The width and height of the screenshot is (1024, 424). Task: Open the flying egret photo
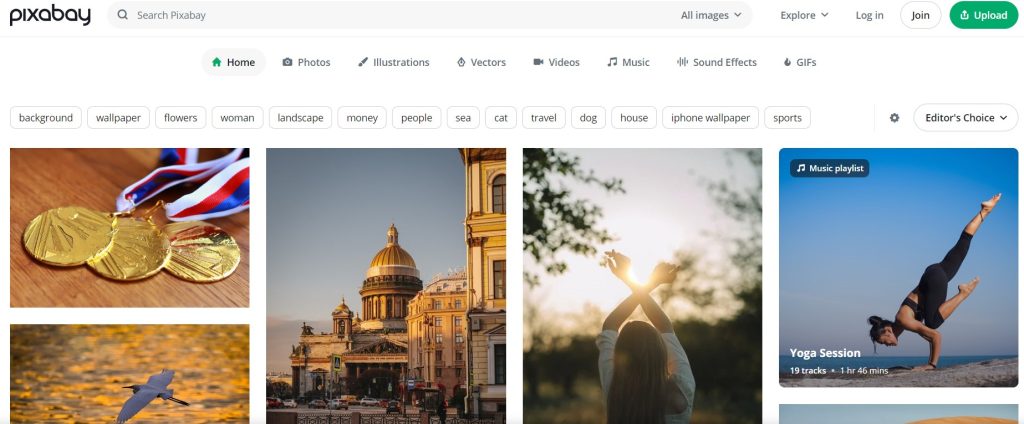click(x=129, y=374)
